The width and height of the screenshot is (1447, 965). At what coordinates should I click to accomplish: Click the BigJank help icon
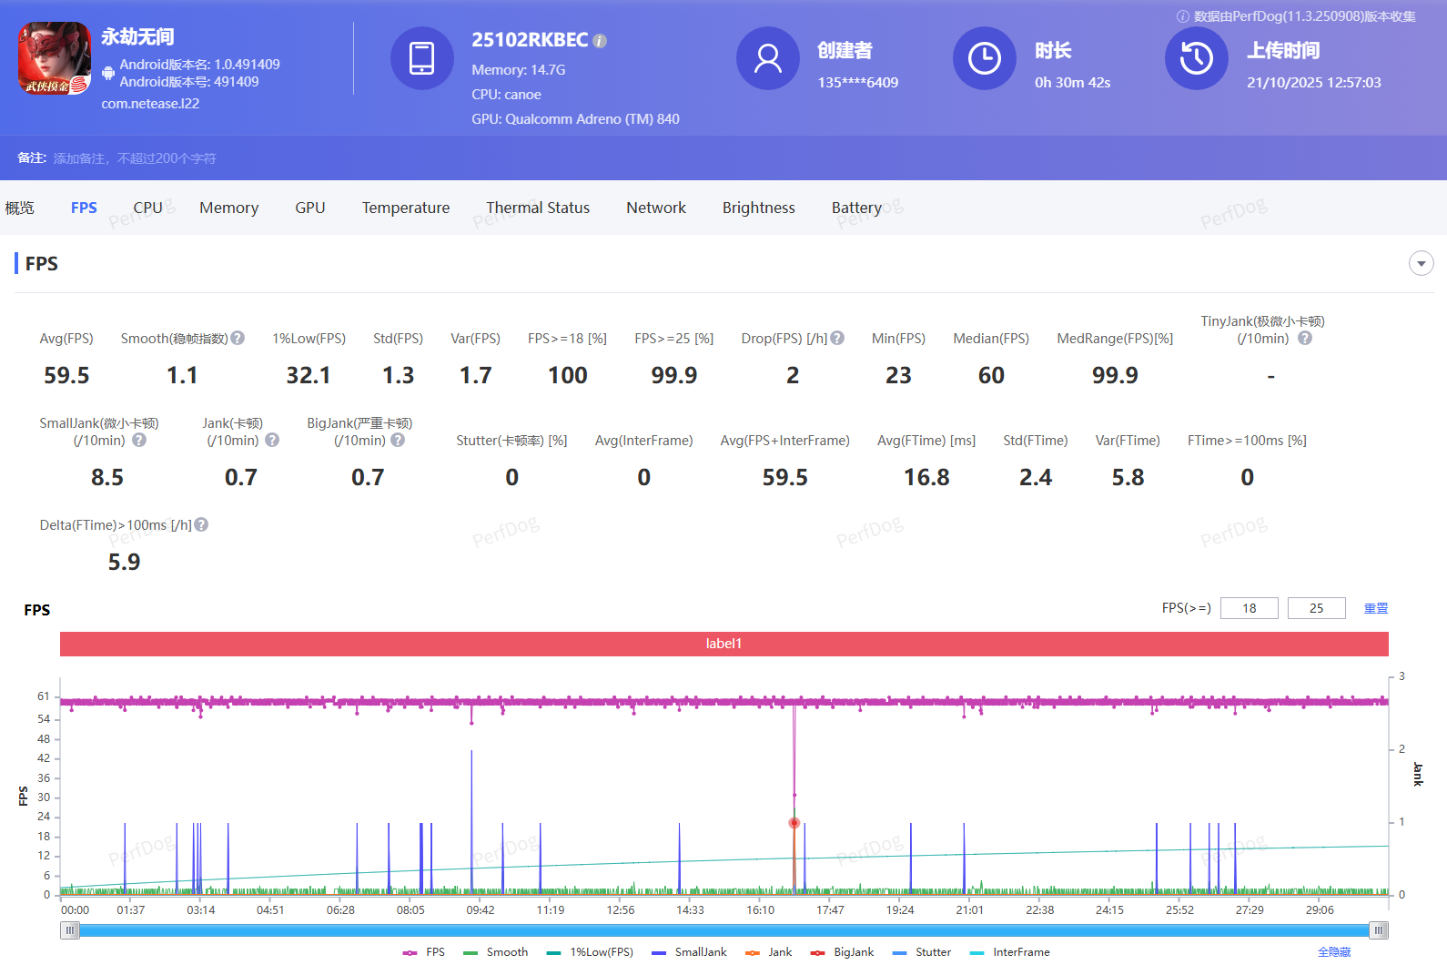[398, 440]
